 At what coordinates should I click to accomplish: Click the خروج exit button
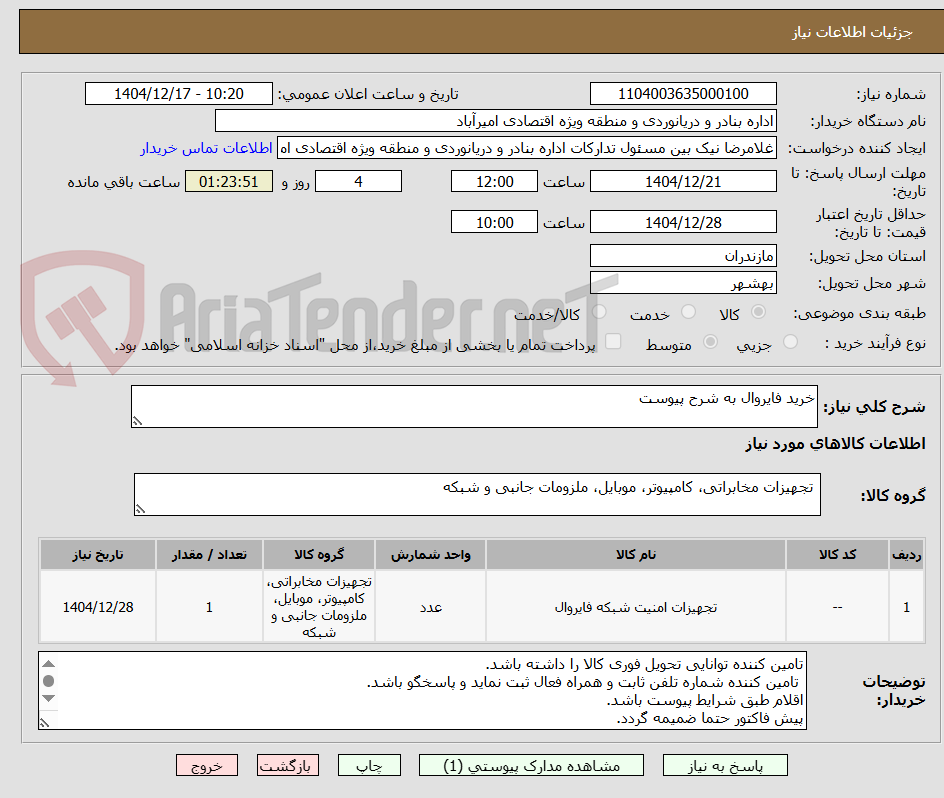[206, 765]
